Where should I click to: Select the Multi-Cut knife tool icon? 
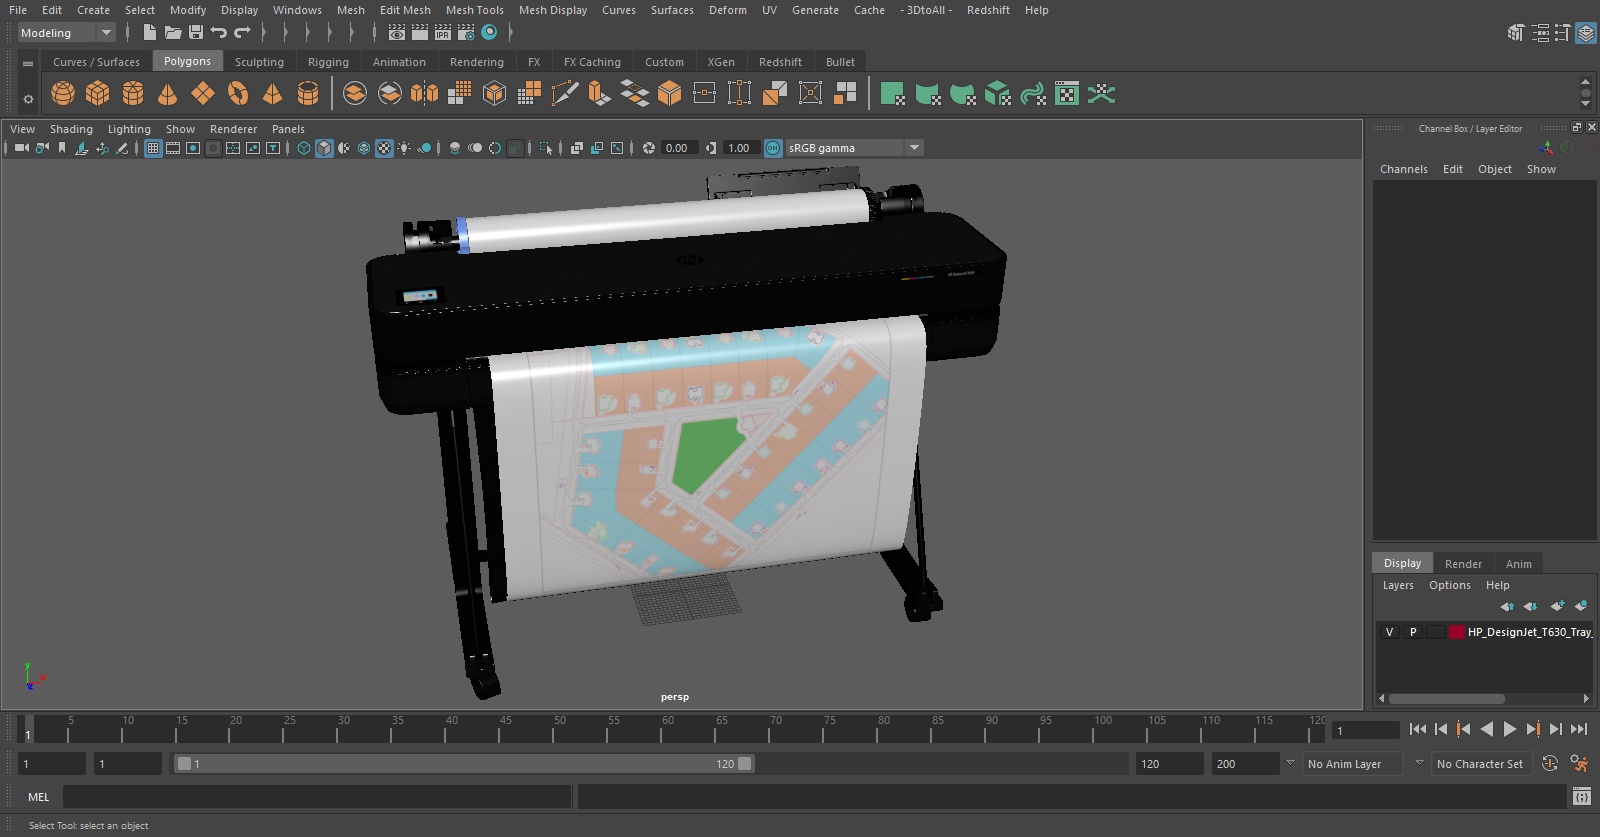565,94
